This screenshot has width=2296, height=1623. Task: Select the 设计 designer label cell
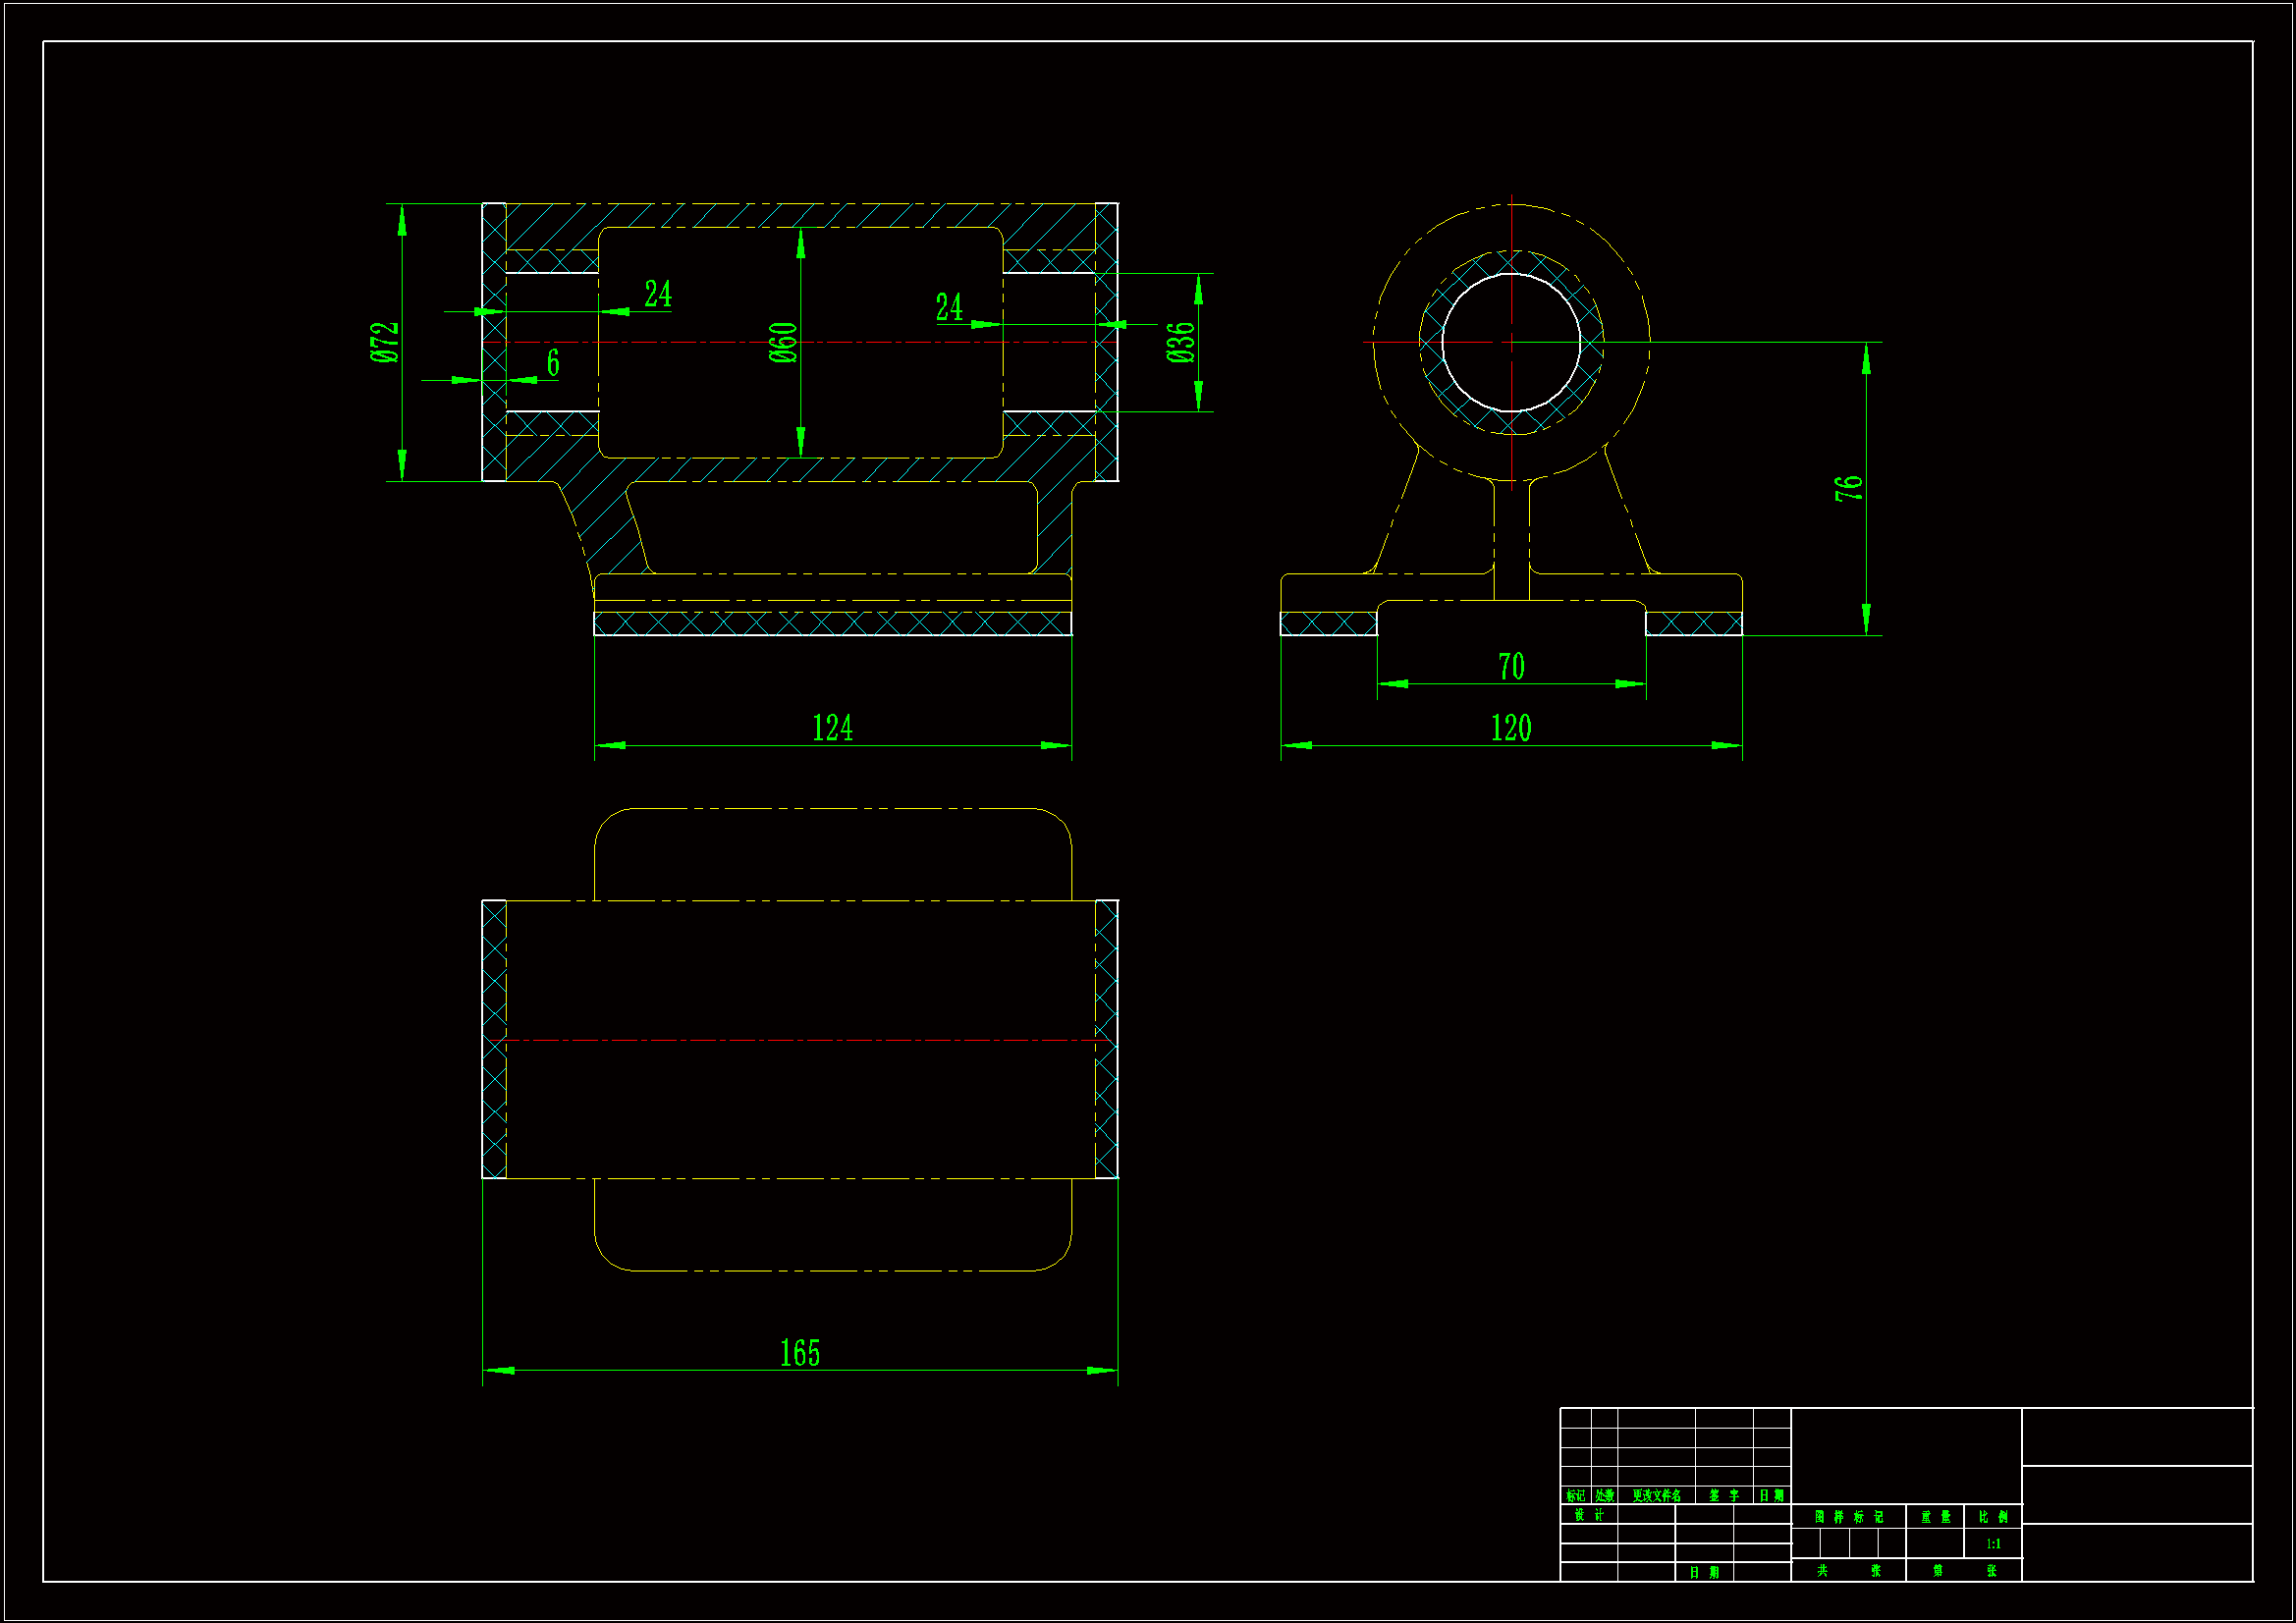click(1588, 1515)
